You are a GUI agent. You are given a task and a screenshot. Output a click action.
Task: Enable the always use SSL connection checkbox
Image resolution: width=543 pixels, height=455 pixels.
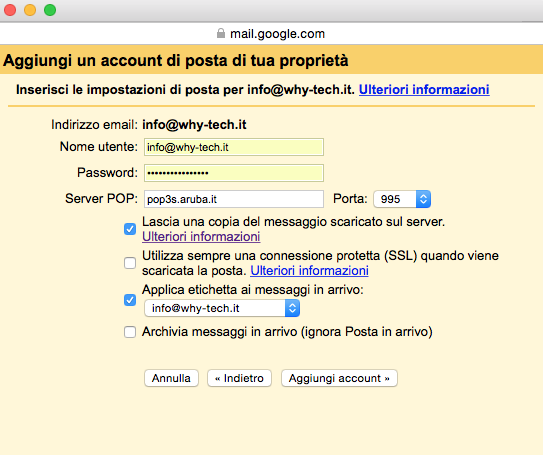point(130,263)
